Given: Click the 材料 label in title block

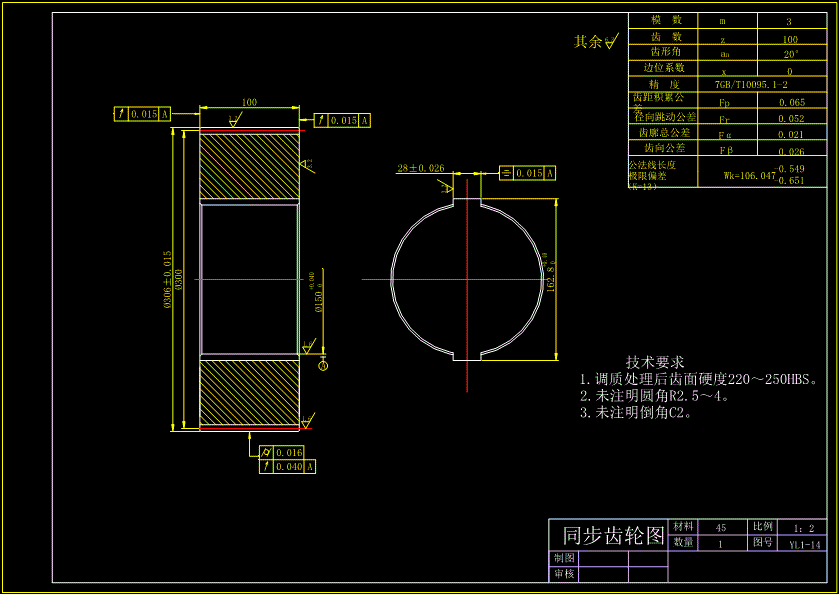Looking at the screenshot, I should coord(683,527).
